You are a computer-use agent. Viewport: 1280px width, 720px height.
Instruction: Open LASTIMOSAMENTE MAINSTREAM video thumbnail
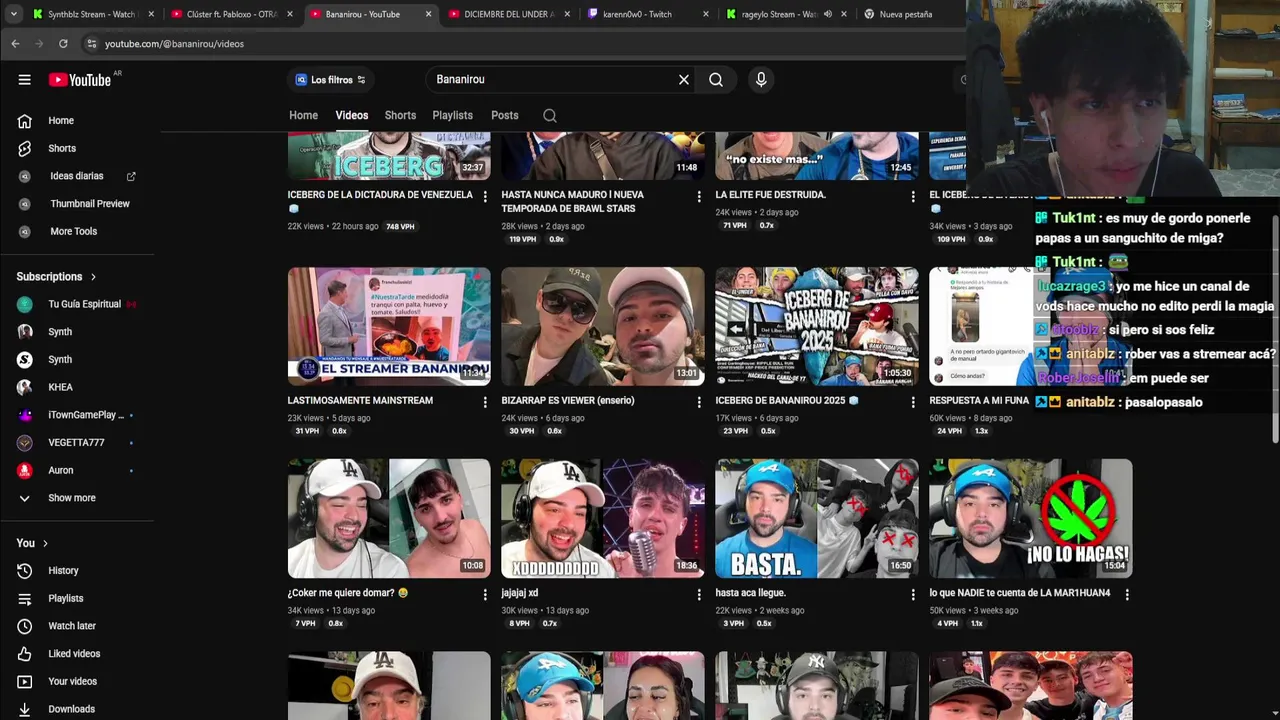(x=389, y=326)
